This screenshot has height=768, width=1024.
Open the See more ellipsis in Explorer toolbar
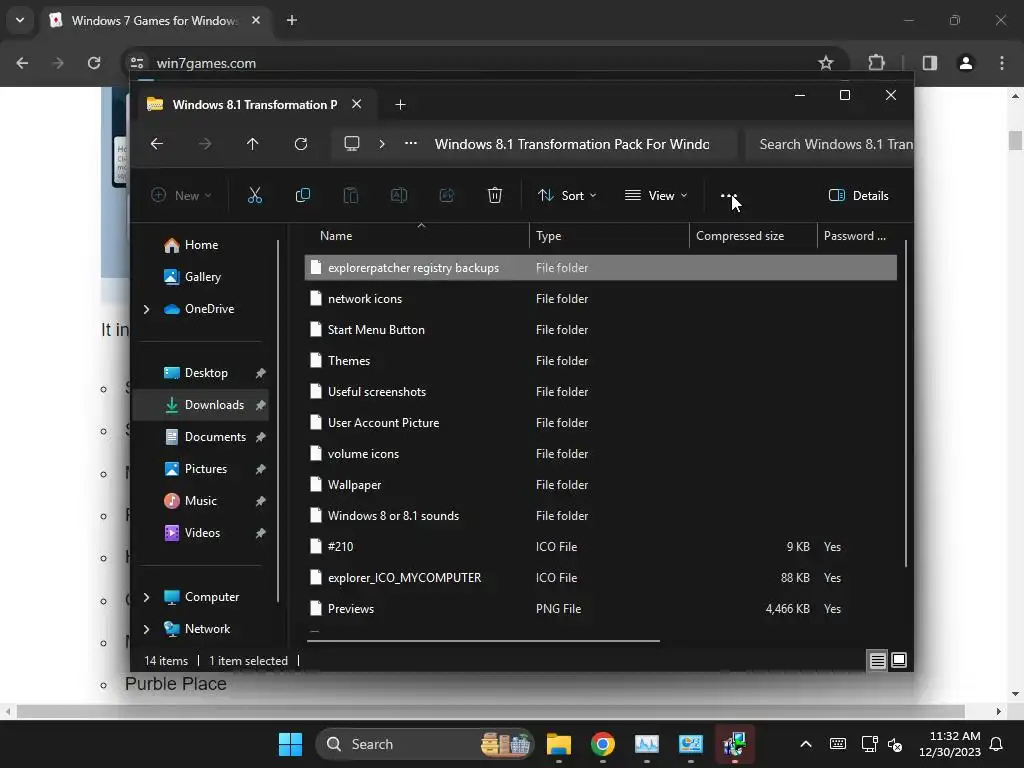point(728,195)
